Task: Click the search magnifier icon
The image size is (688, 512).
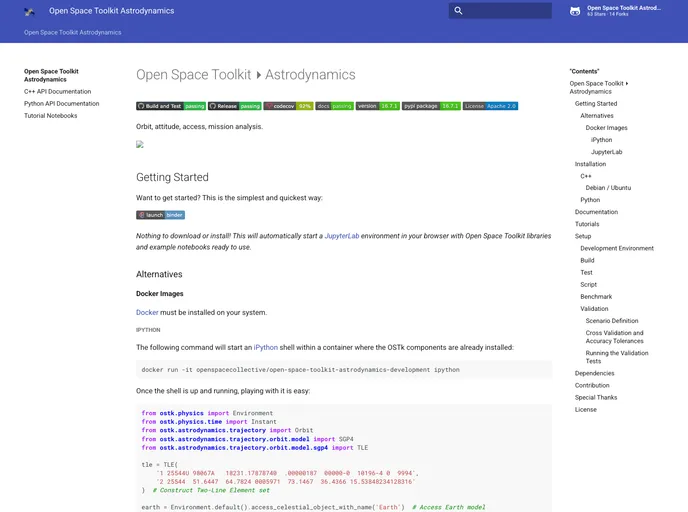Action: point(458,11)
